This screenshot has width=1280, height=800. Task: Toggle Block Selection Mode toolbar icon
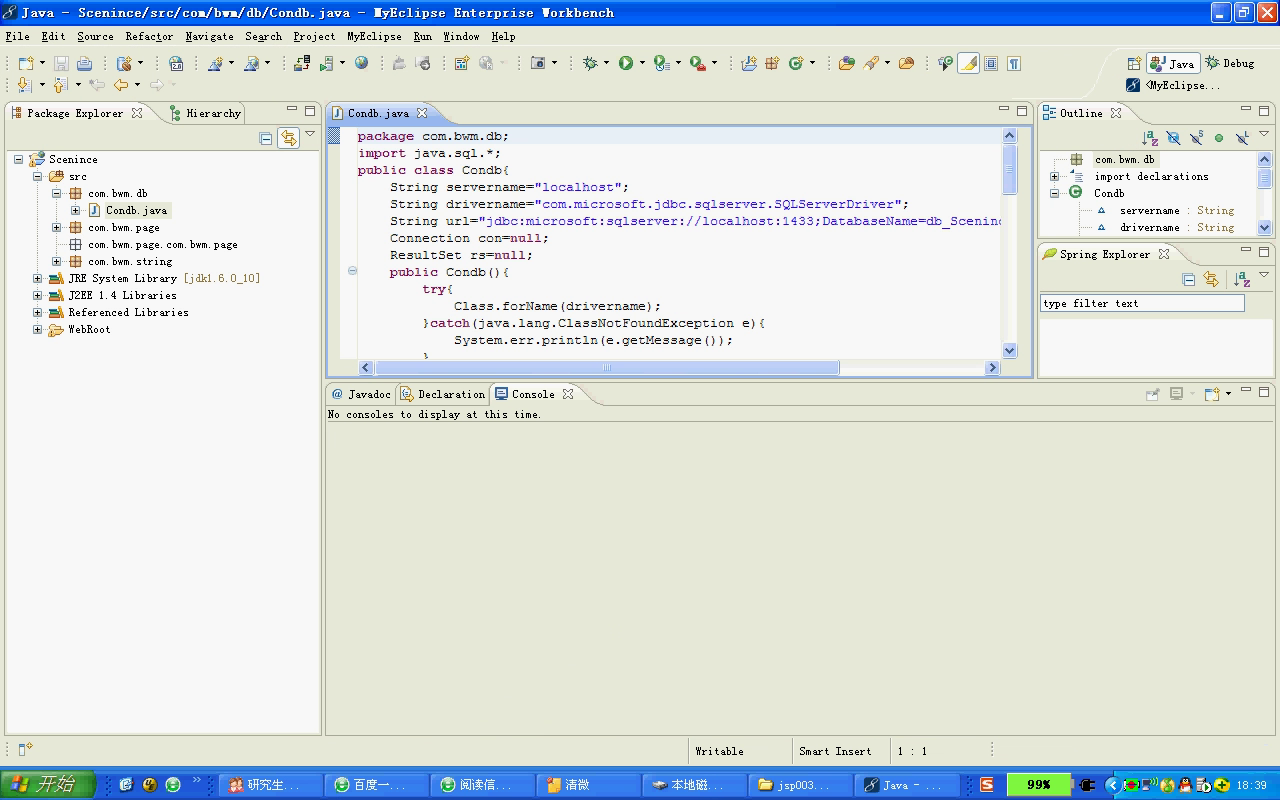point(991,63)
